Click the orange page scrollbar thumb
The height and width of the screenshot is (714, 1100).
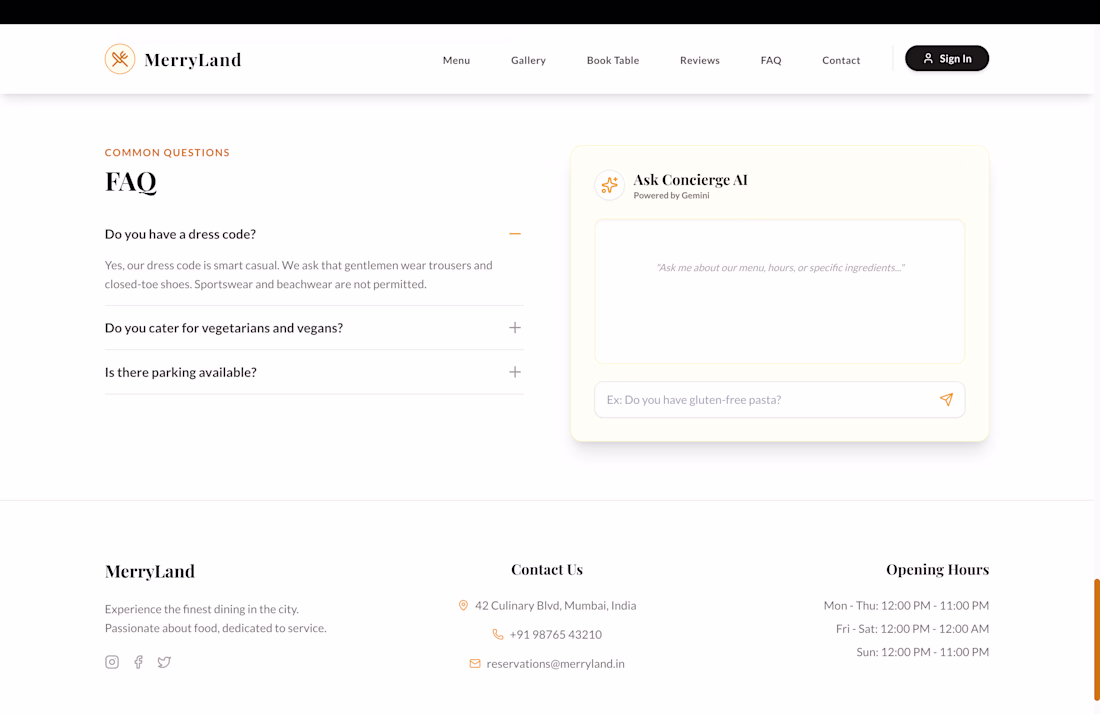click(1096, 640)
